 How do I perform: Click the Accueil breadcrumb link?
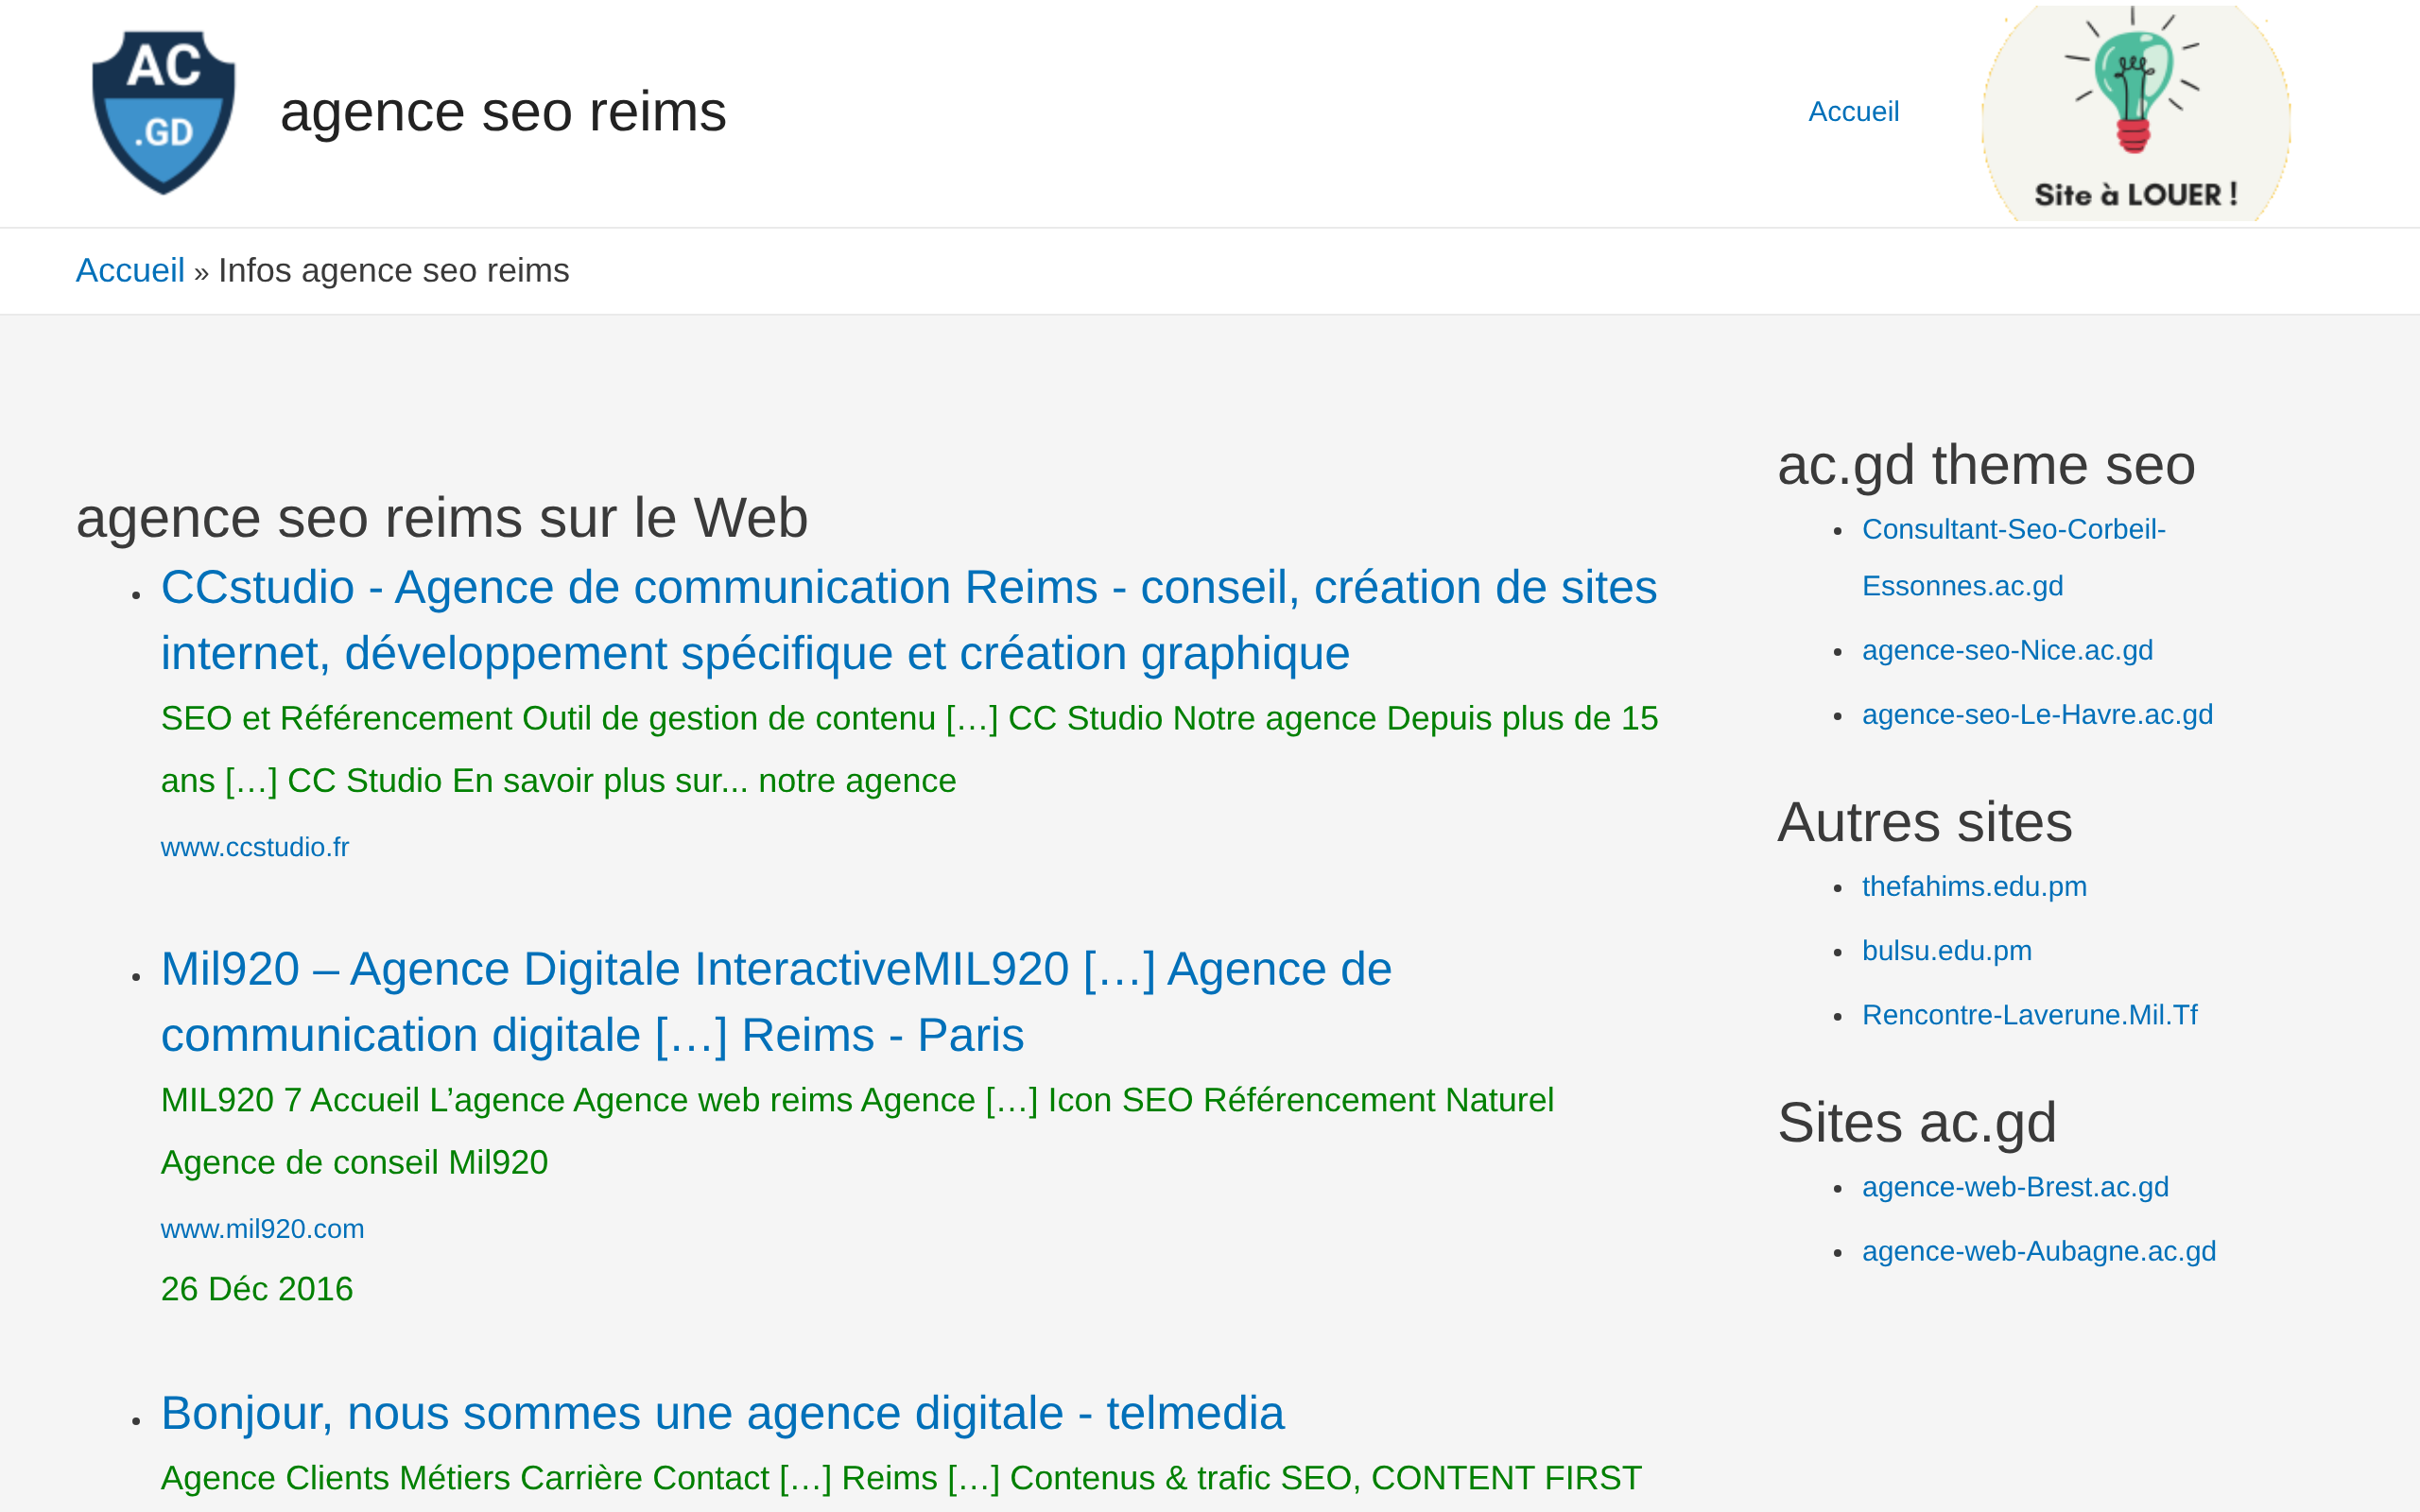tap(130, 270)
